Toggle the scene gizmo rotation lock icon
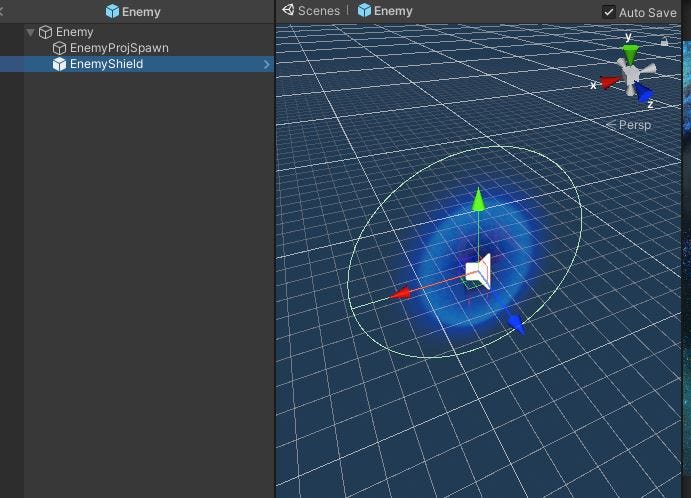 tap(665, 42)
